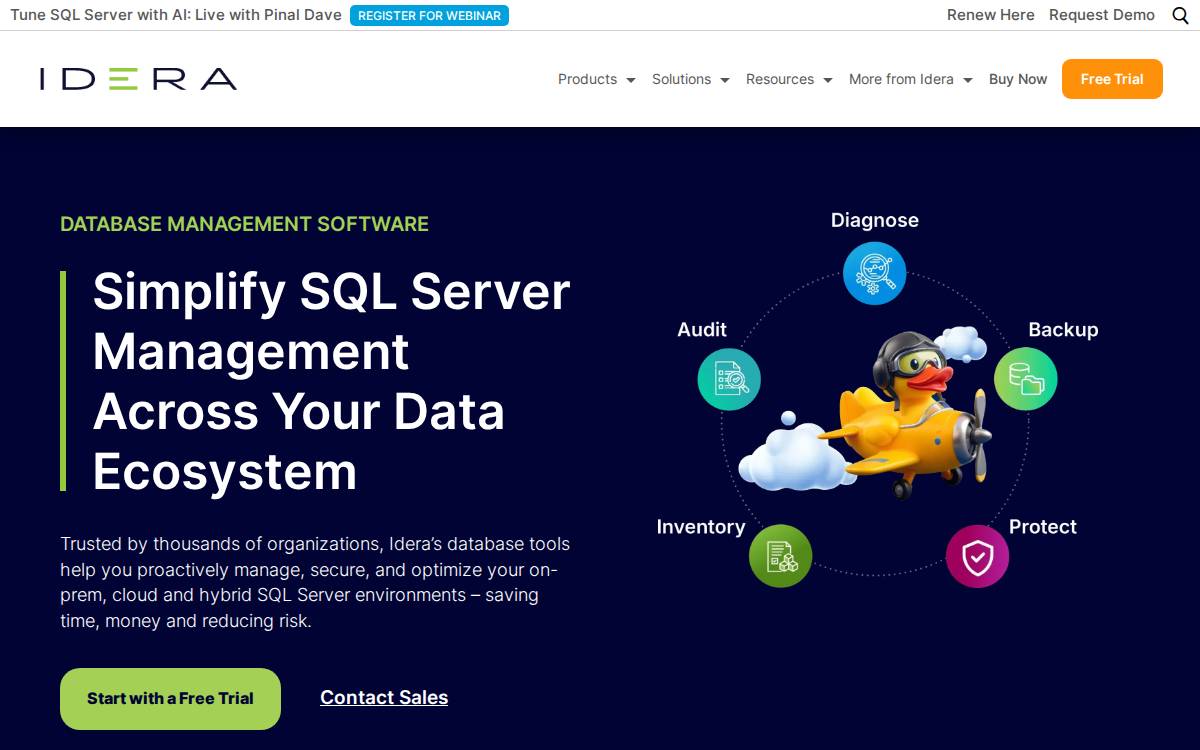Go to Buy Now
This screenshot has height=750, width=1200.
[x=1018, y=79]
